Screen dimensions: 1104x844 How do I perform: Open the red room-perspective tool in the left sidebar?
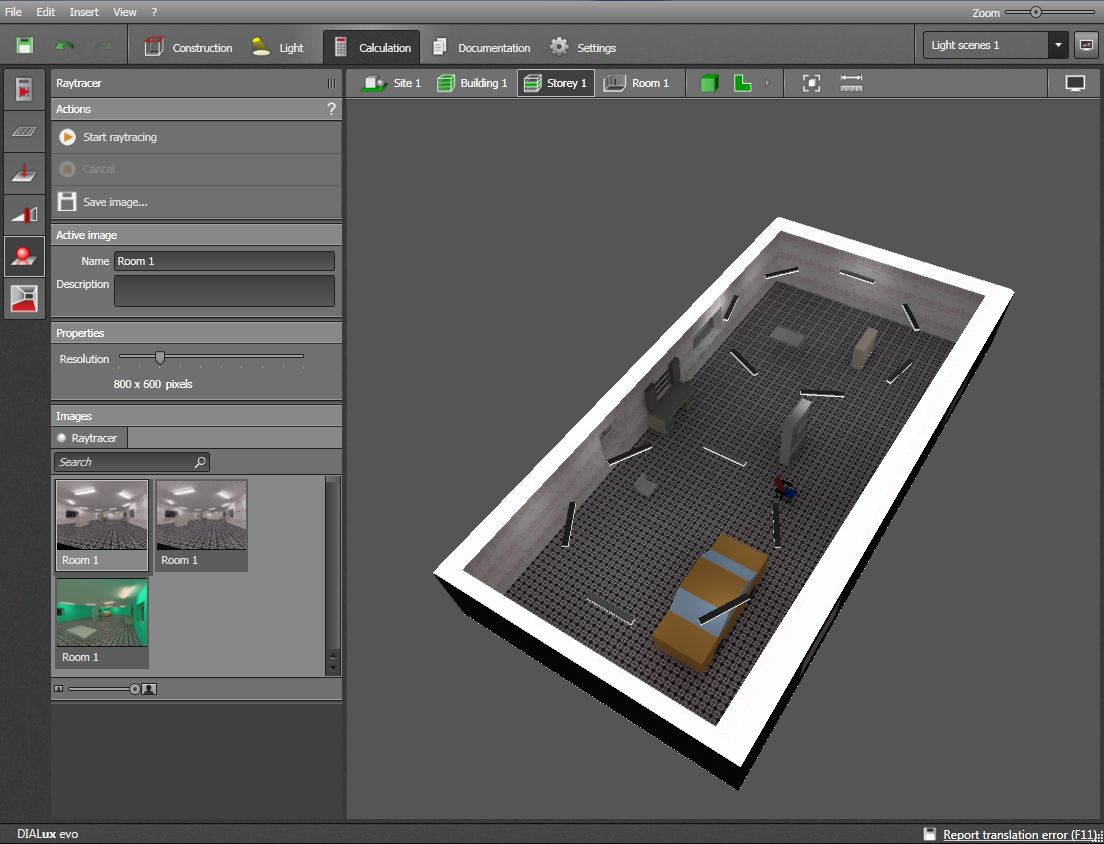(25, 298)
